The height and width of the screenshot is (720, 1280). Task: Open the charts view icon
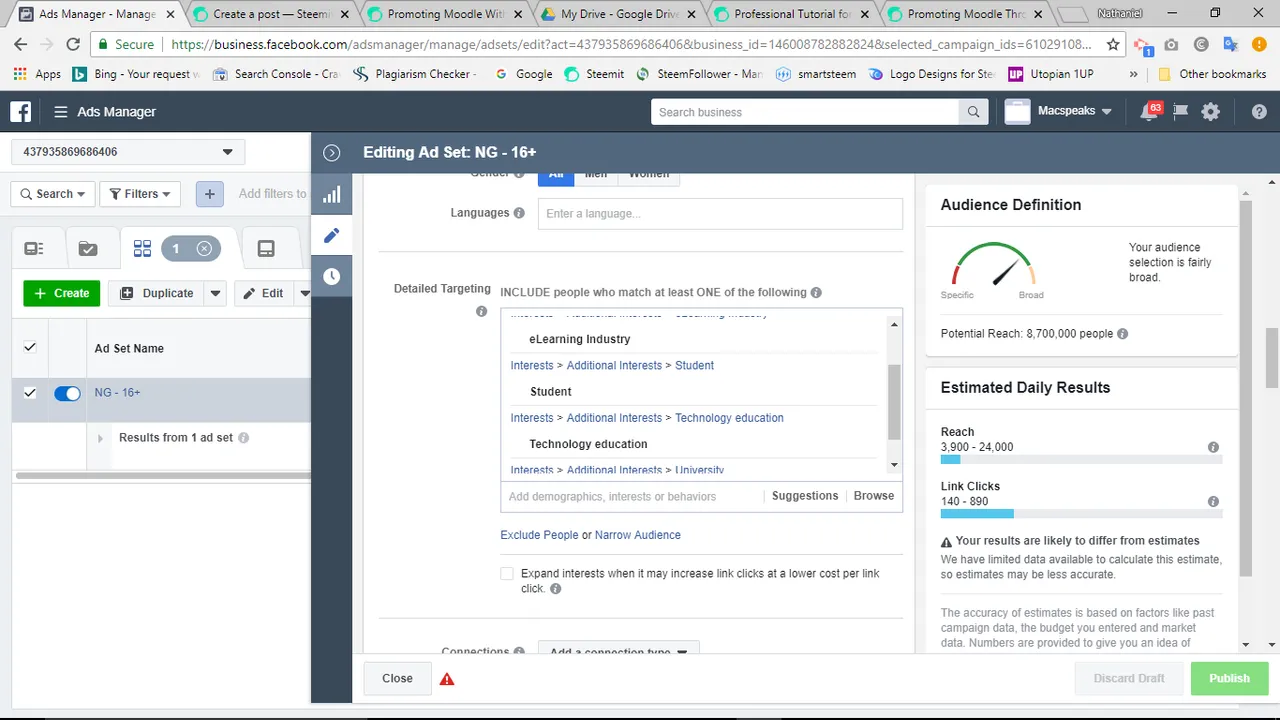pos(332,195)
